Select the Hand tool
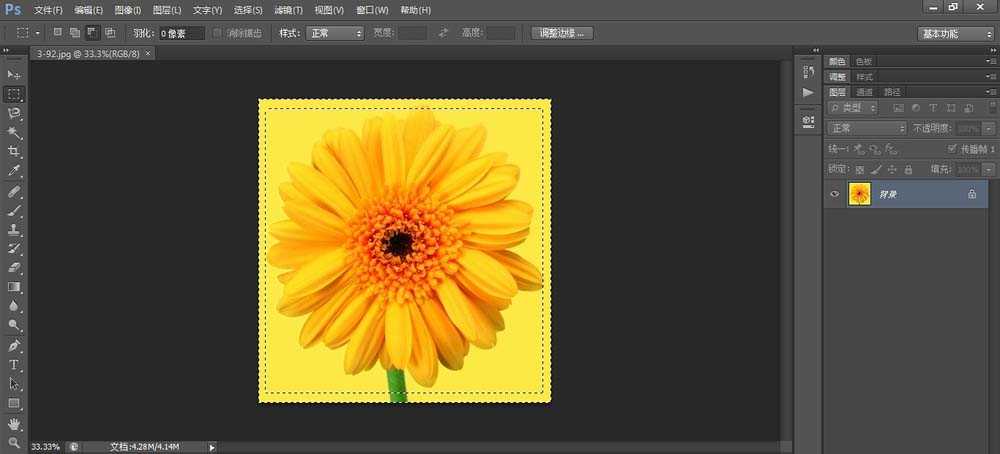The image size is (1000, 454). 14,423
